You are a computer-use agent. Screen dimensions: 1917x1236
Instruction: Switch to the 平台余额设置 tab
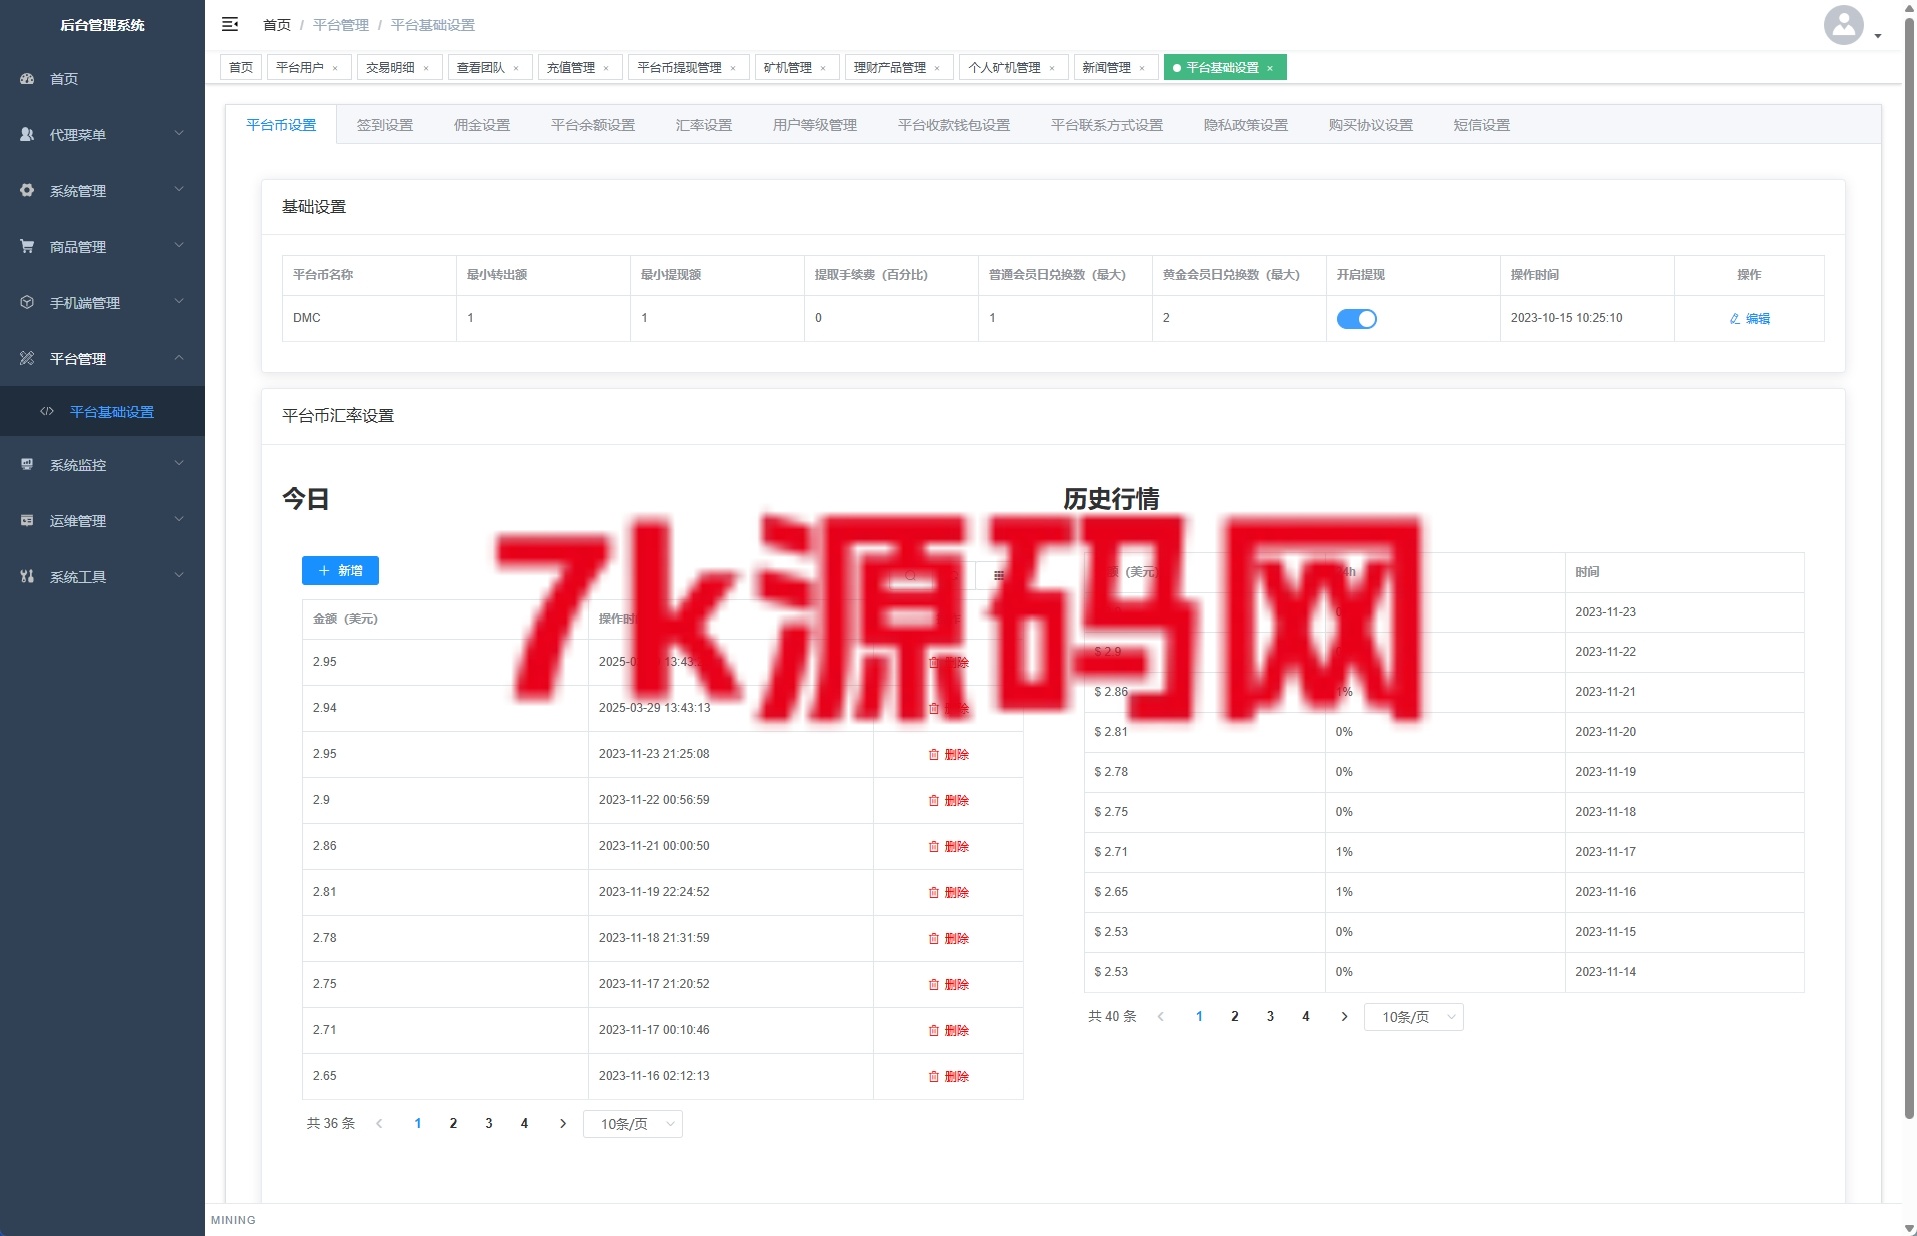click(593, 125)
